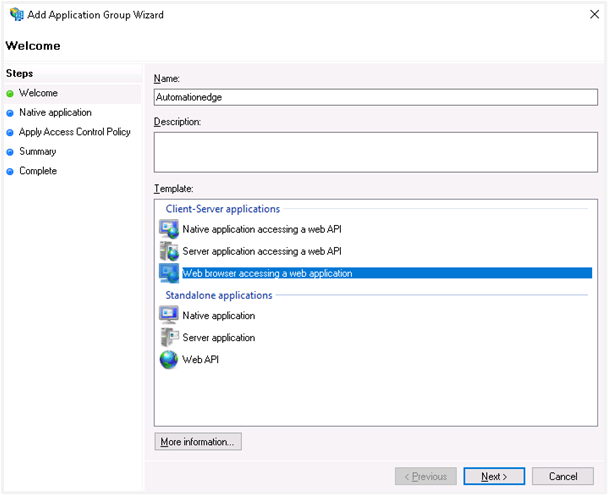
Task: Choose Web browser accessing a web application template
Action: coord(267,273)
